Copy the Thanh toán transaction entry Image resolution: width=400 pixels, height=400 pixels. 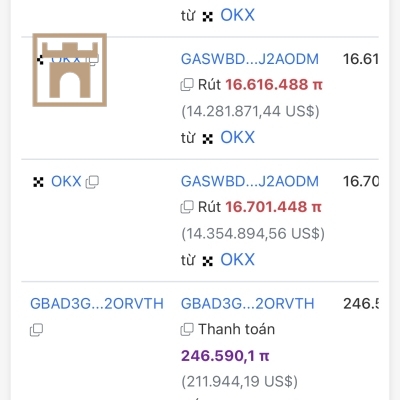tap(187, 329)
